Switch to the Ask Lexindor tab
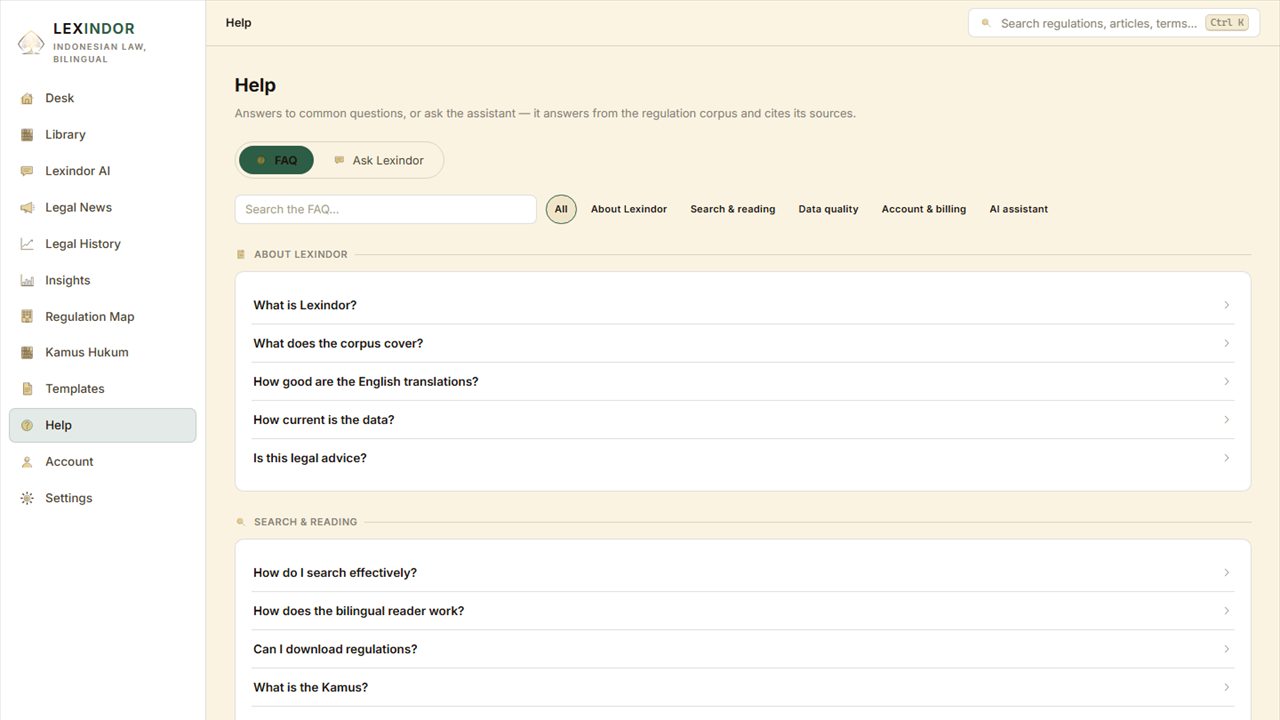1280x720 pixels. 378,160
